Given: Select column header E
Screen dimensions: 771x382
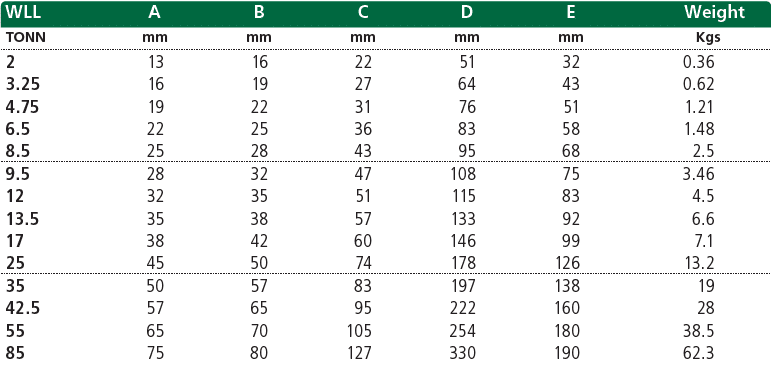Looking at the screenshot, I should (x=570, y=12).
